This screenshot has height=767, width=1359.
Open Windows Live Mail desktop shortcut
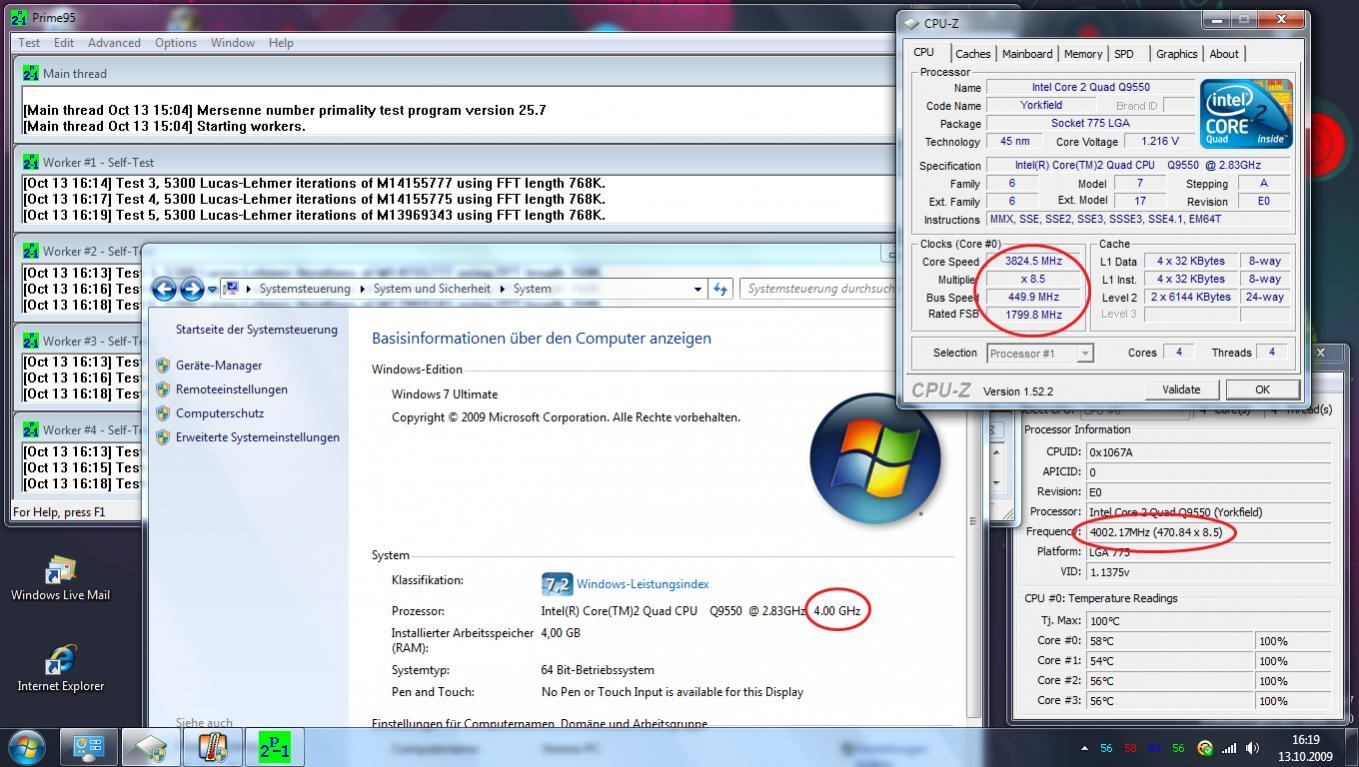pos(60,579)
